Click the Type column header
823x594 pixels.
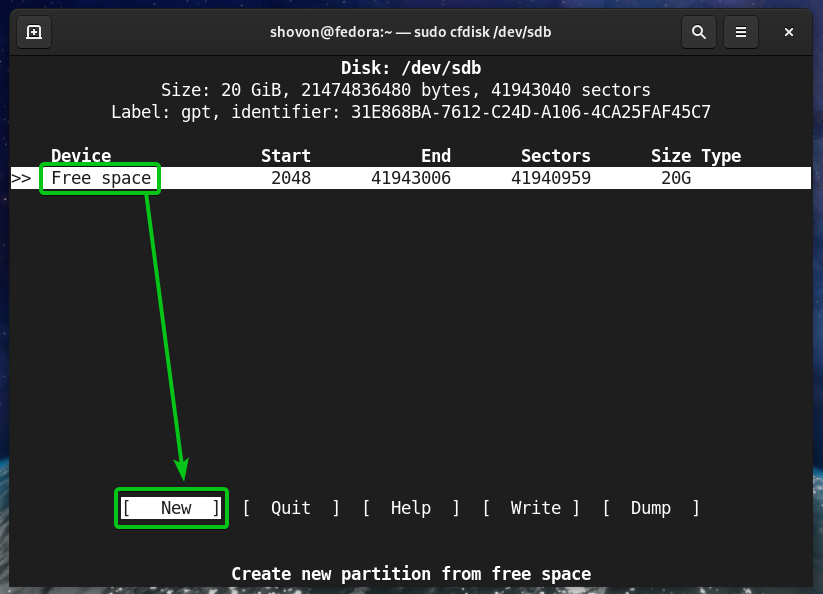[721, 156]
